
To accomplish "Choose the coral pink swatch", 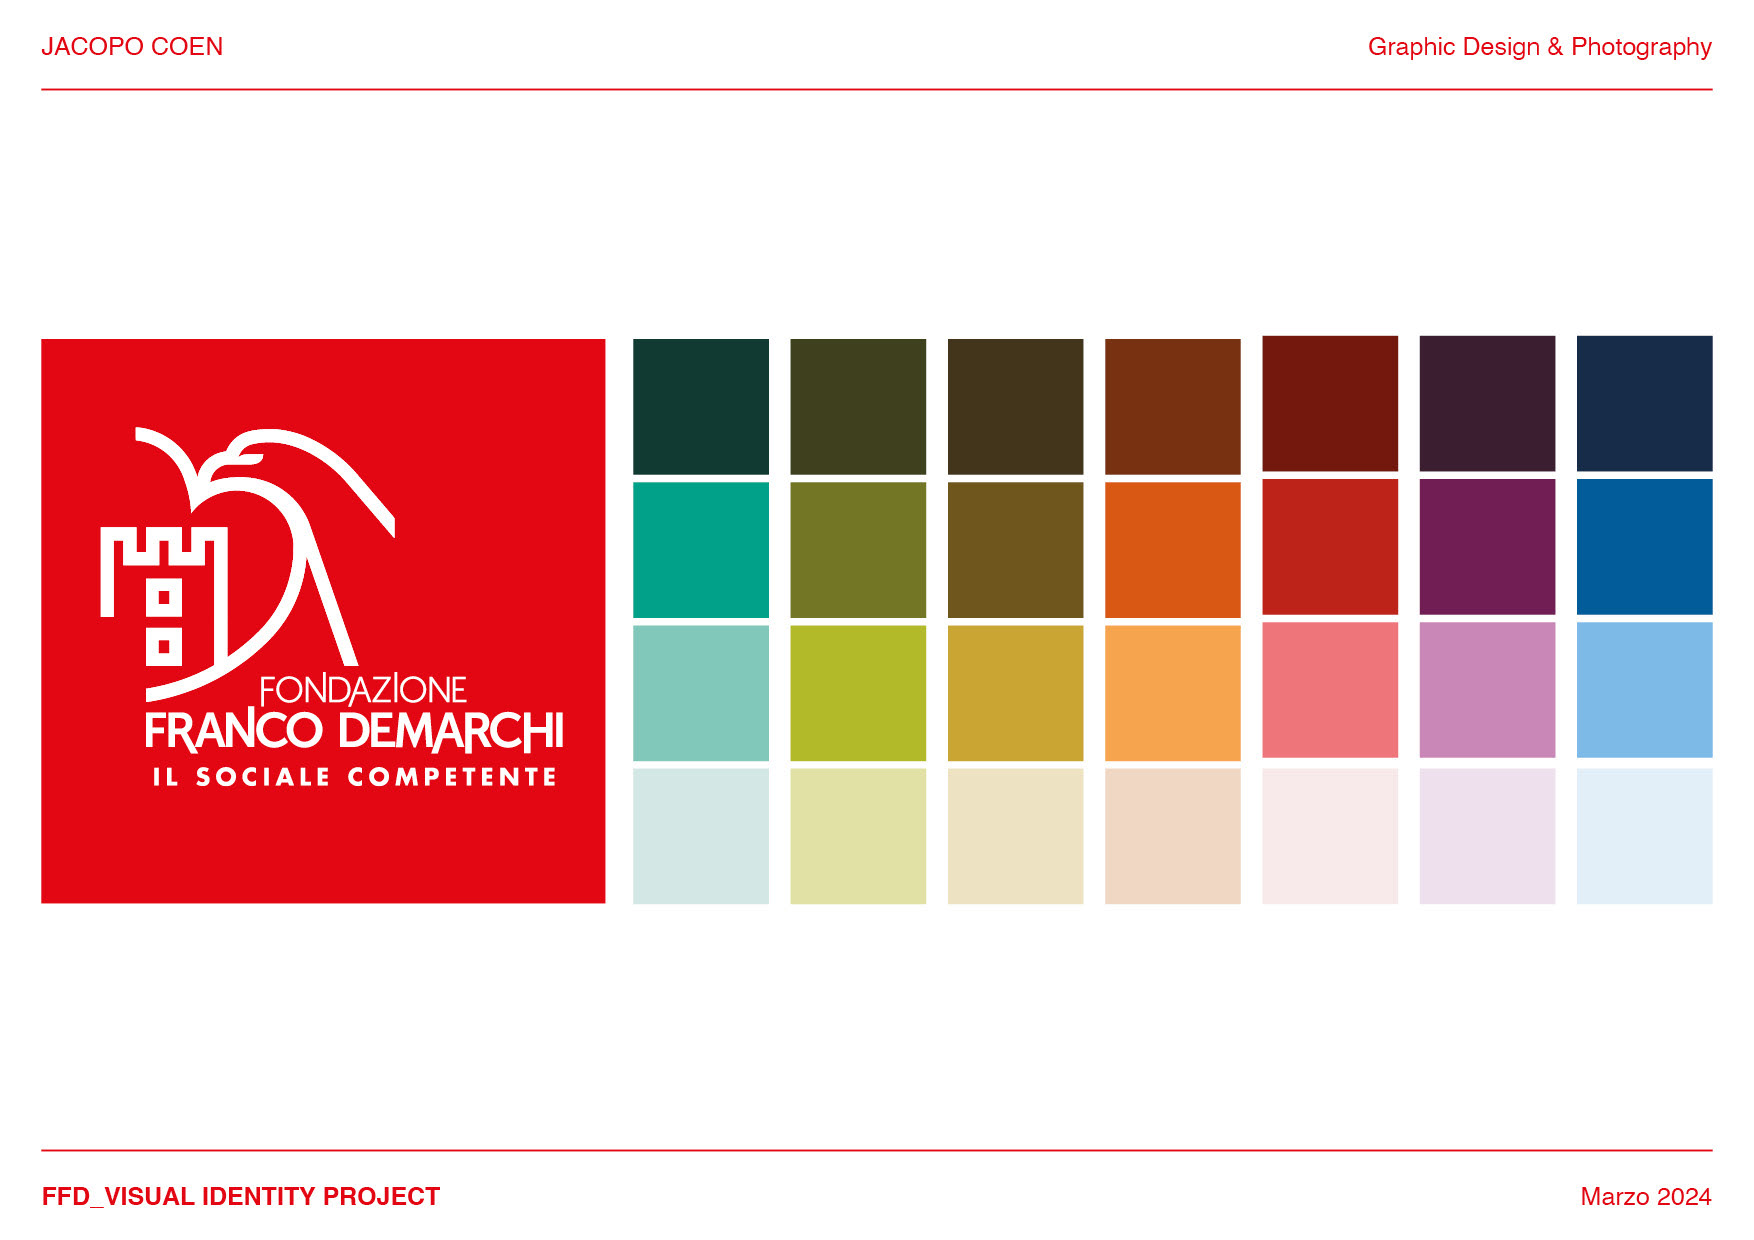I will (x=1330, y=690).
